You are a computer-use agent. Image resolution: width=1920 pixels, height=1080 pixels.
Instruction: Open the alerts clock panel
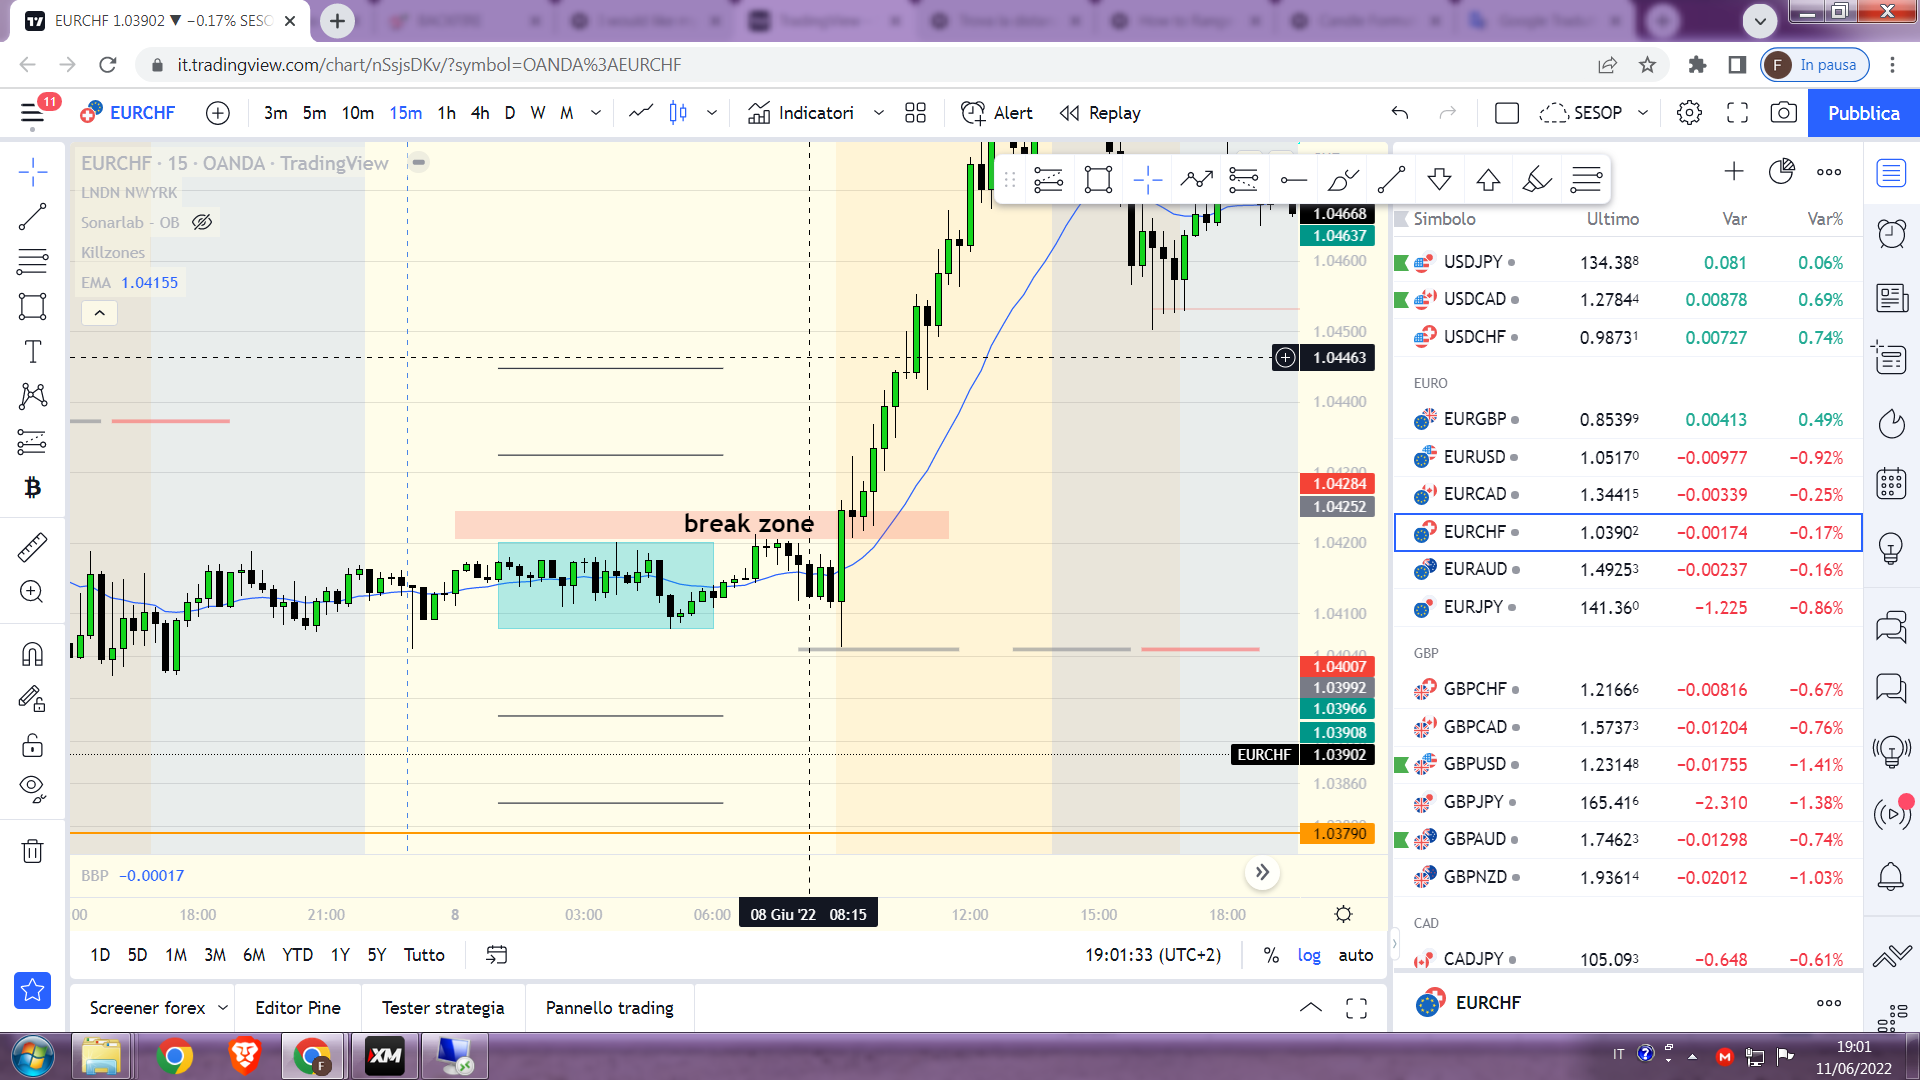[x=1891, y=234]
